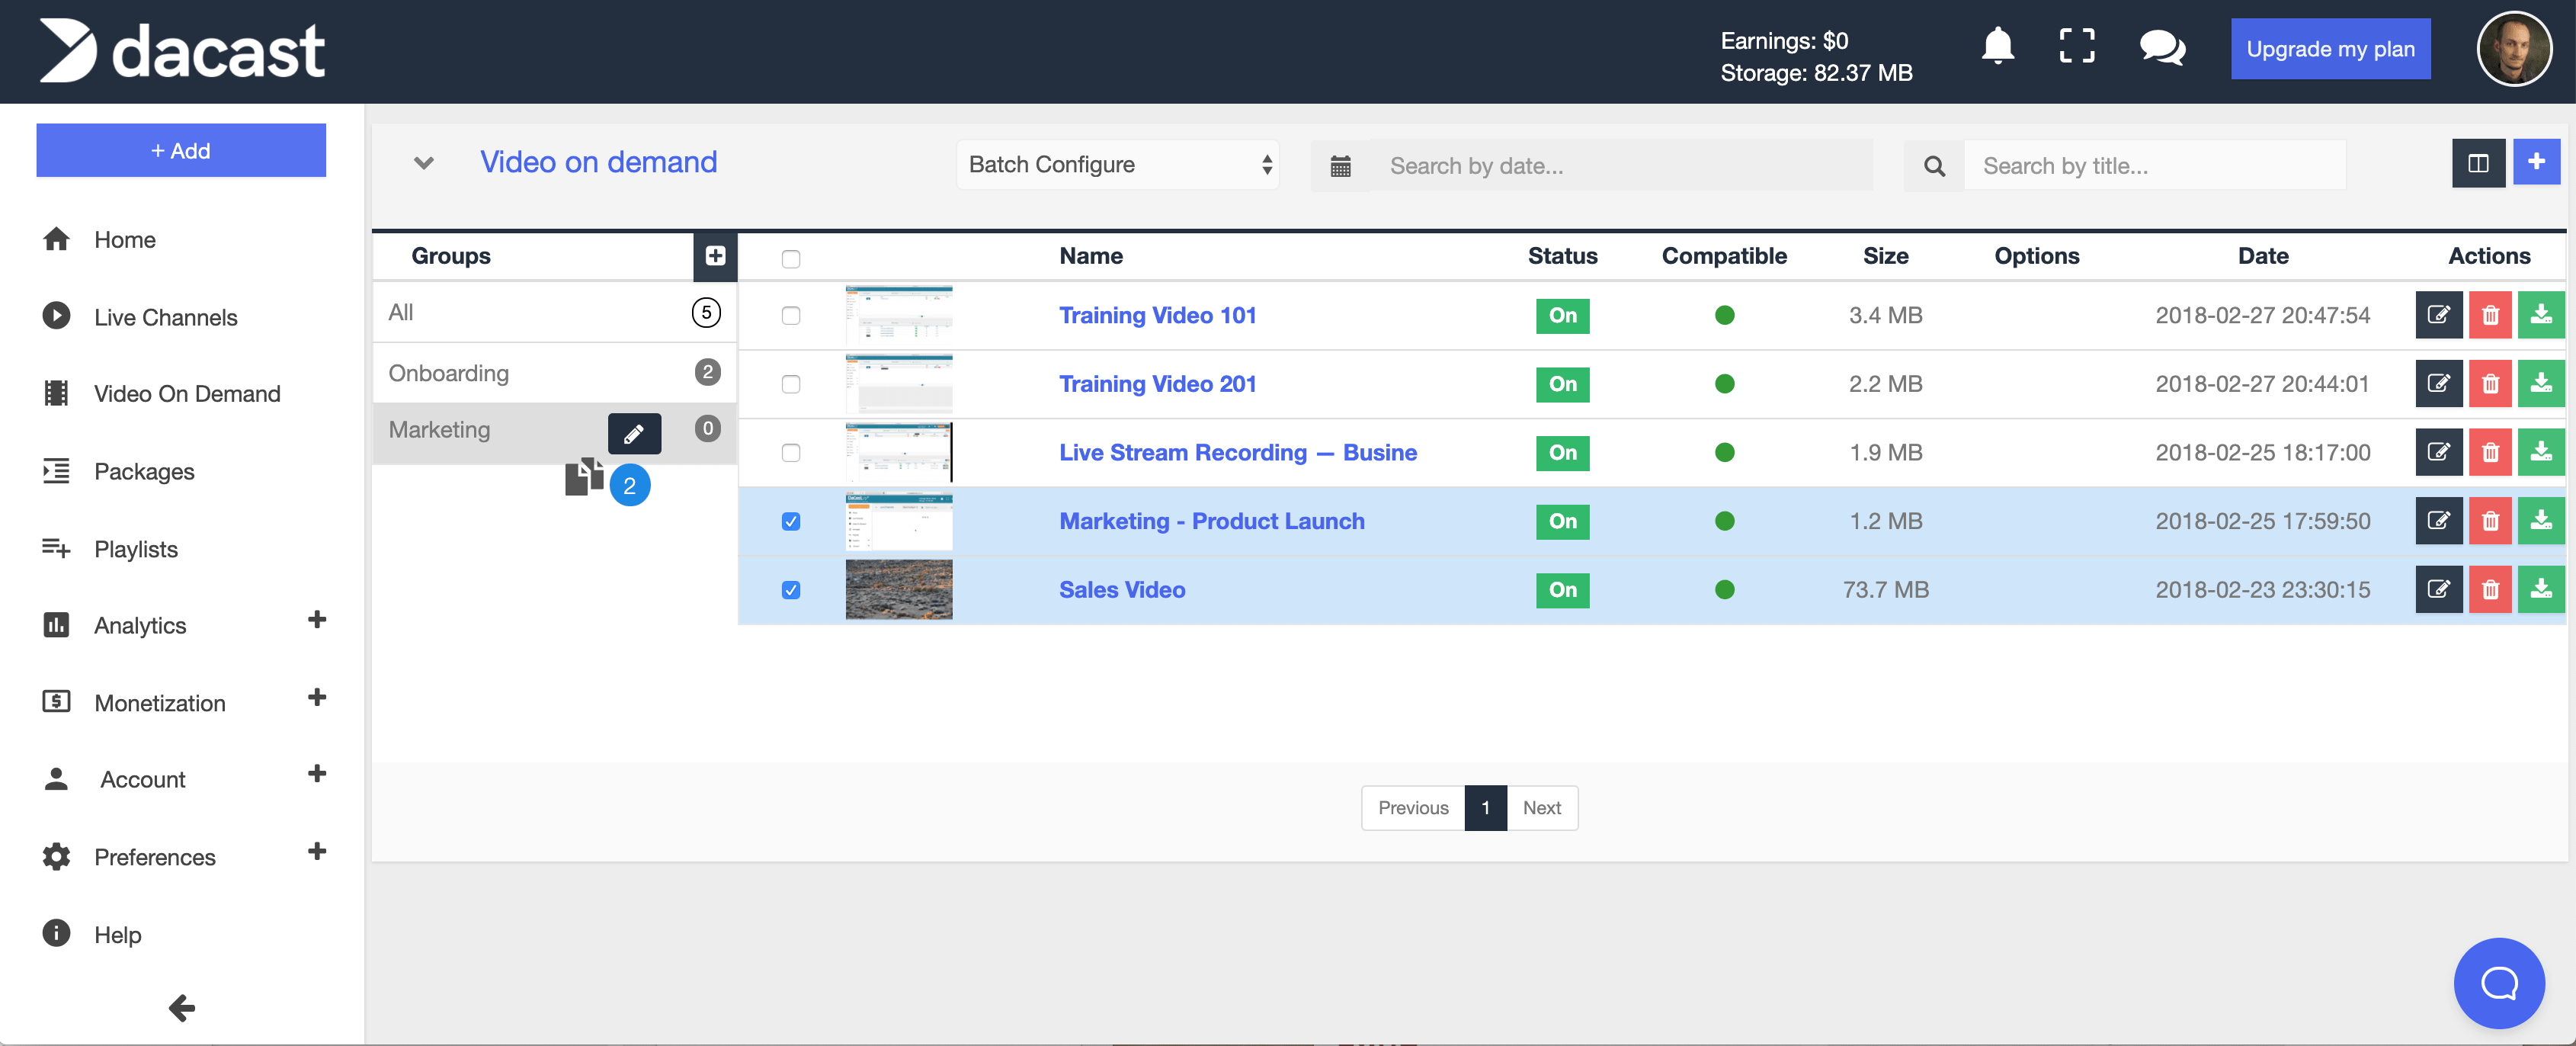
Task: Click the delete icon for Sales Video
Action: click(2491, 589)
